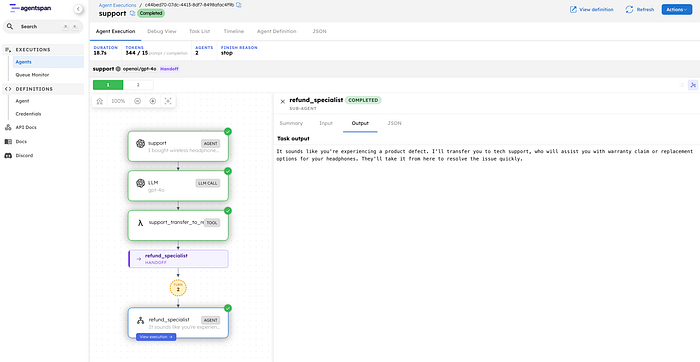Reset graph view with home icon
Screen dimensions: 700x362
tap(100, 101)
